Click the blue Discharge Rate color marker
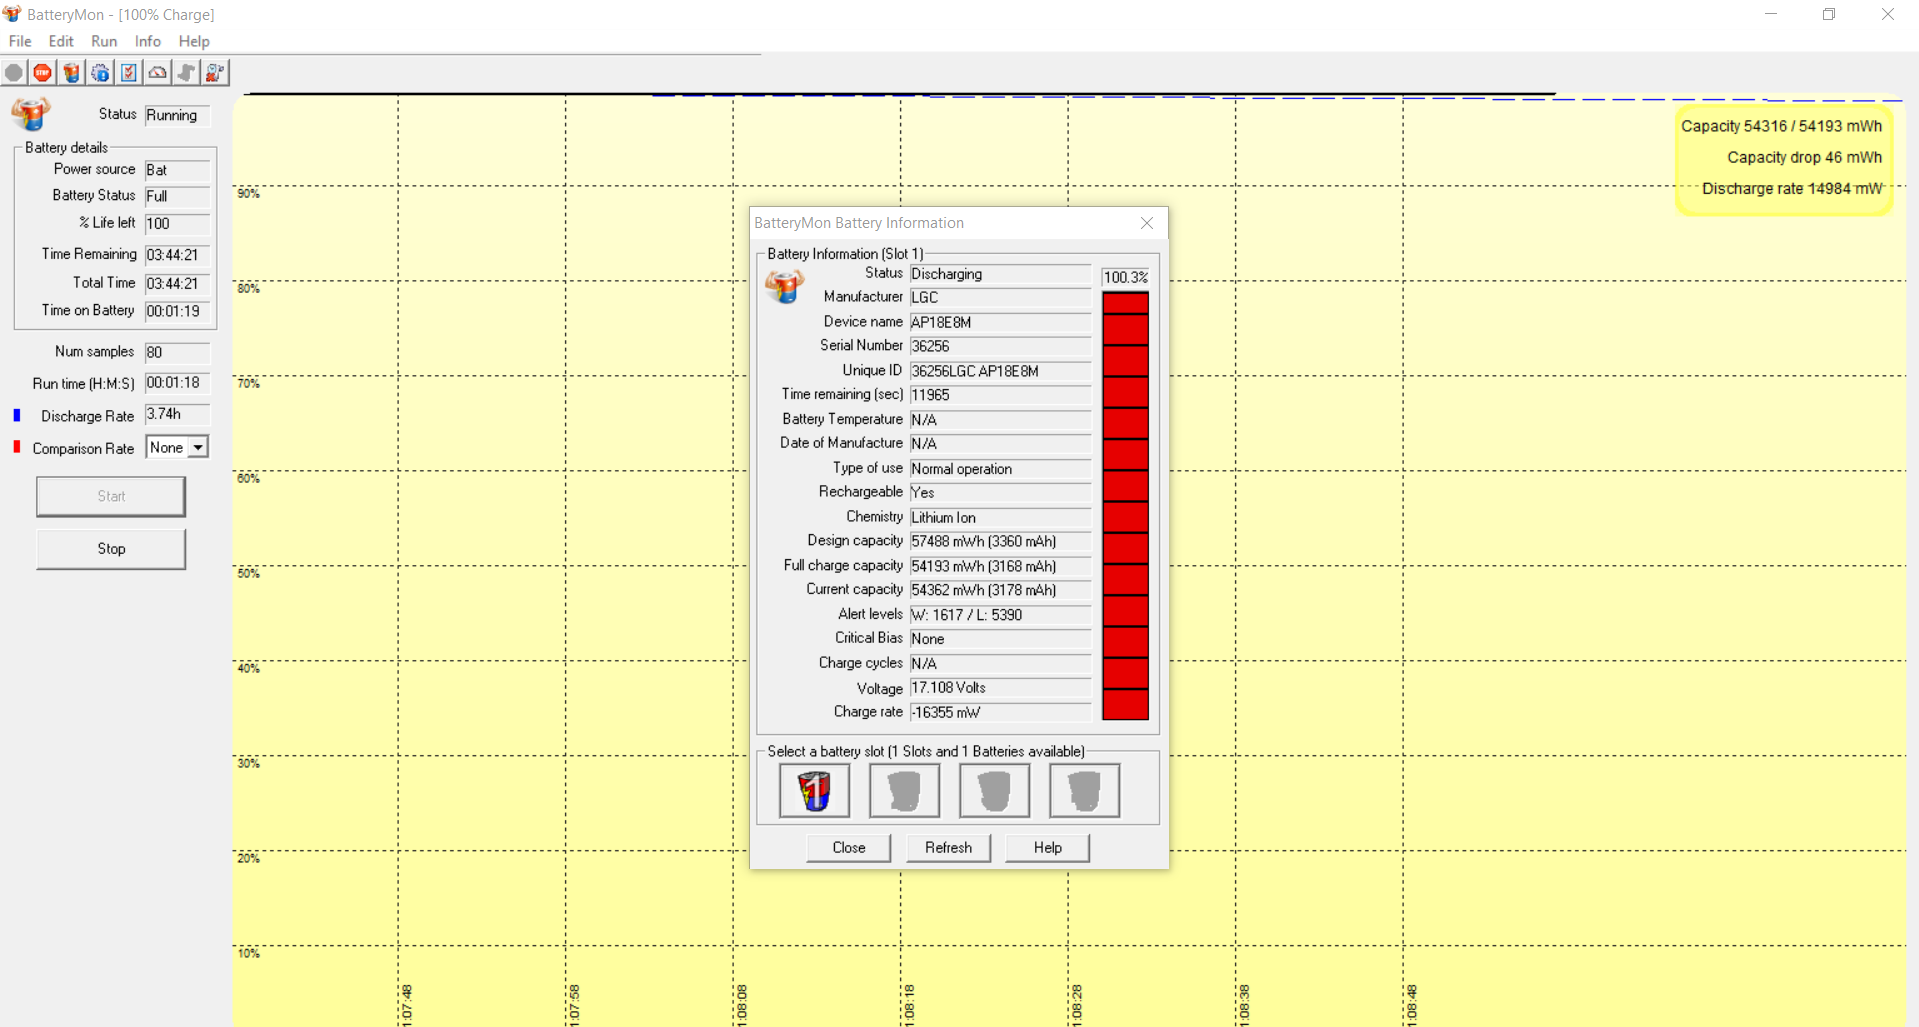Screen dimensions: 1919x1027 [x=16, y=415]
